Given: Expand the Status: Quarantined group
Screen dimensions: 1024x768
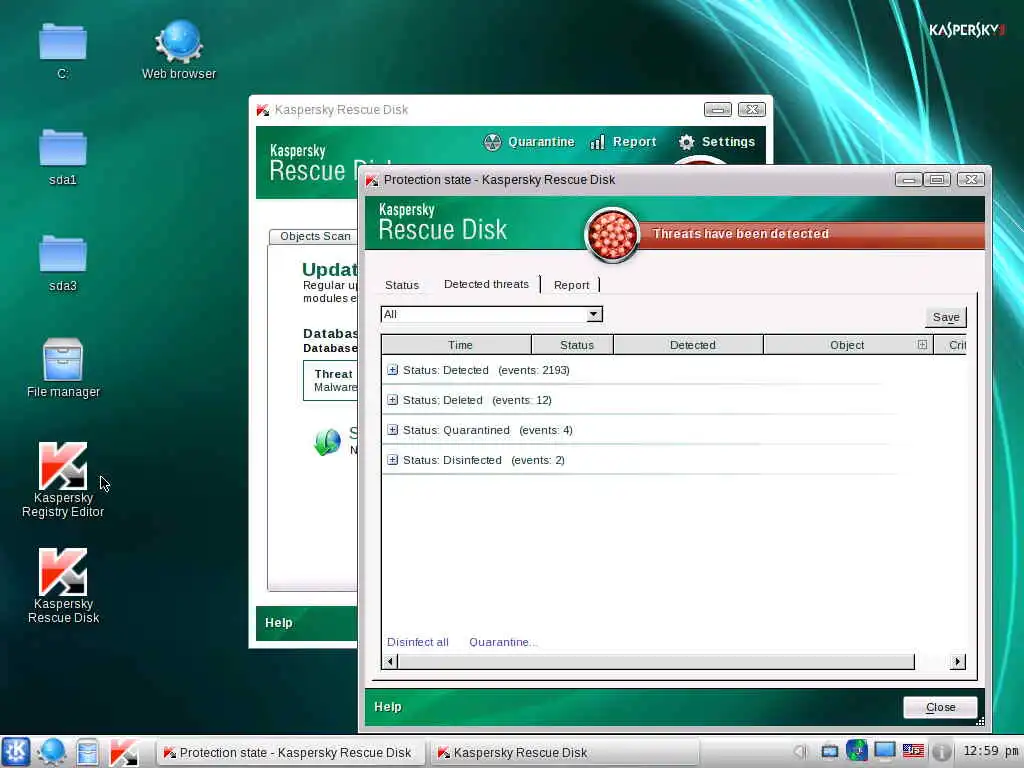Looking at the screenshot, I should pyautogui.click(x=392, y=430).
